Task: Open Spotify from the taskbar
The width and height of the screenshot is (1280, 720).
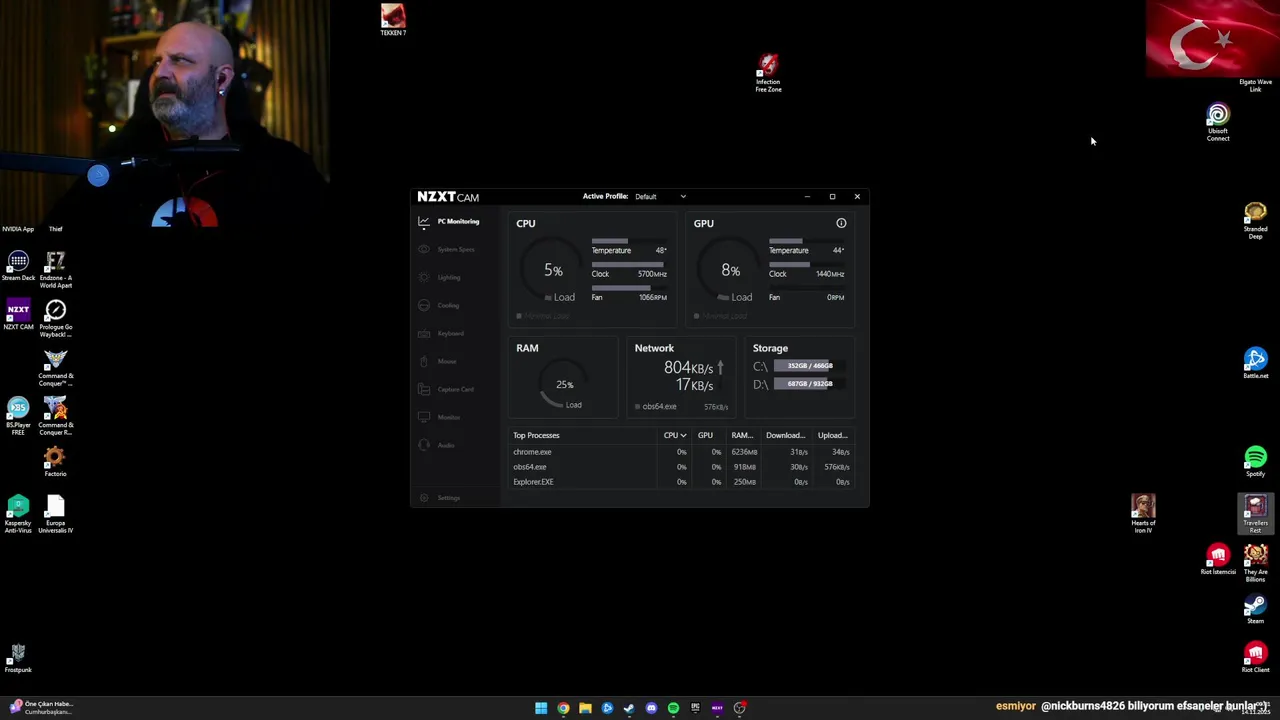Action: 673,708
